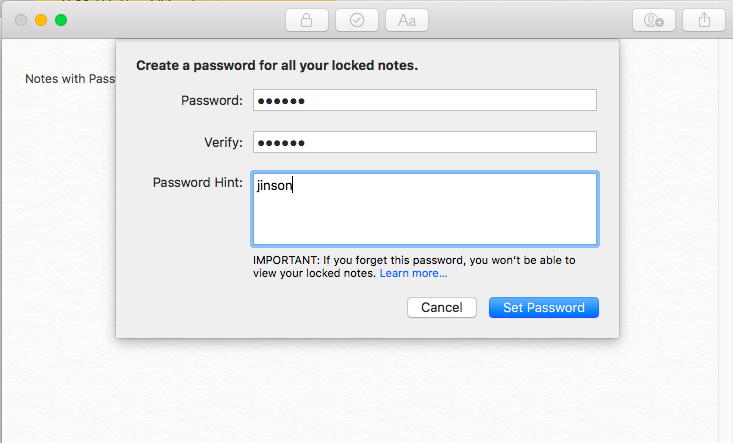Click the Password Hint label
This screenshot has width=733, height=443.
click(198, 182)
